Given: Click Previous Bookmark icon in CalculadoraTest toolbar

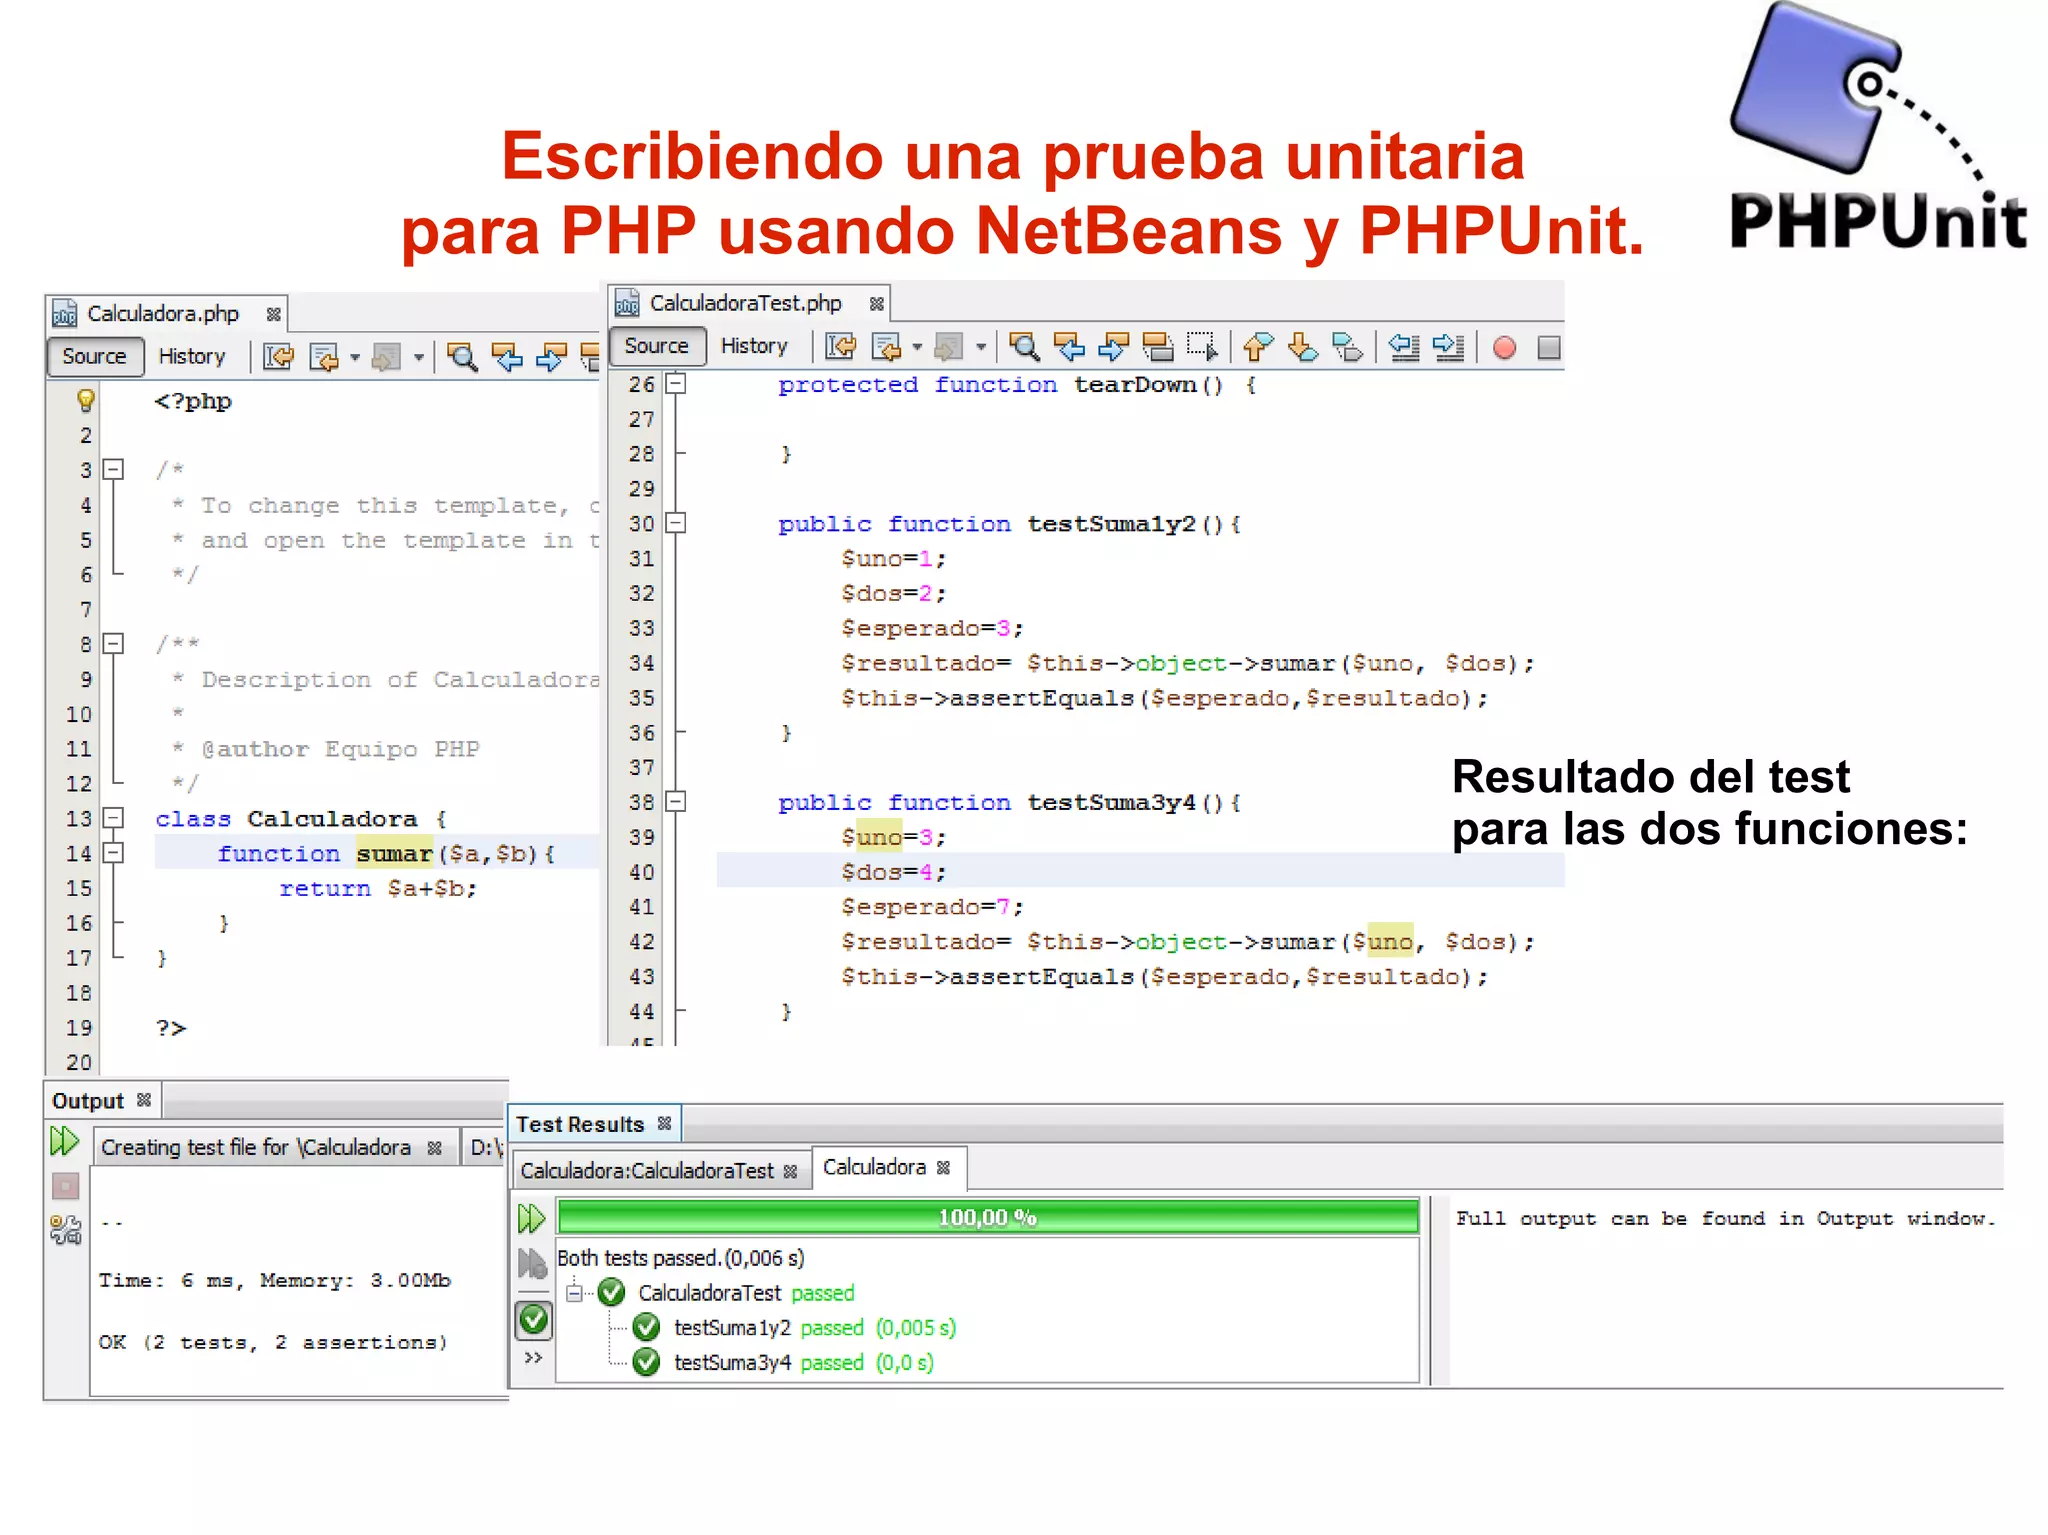Looking at the screenshot, I should point(1258,347).
